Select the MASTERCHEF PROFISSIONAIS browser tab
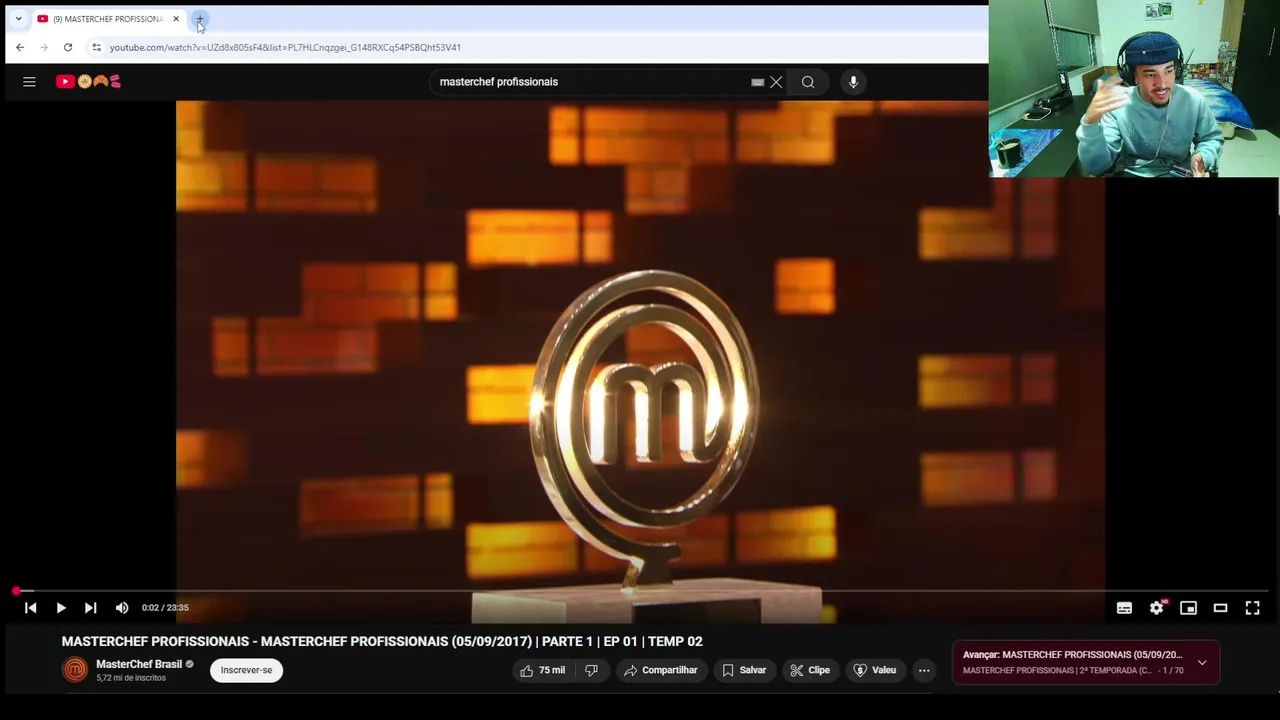1280x720 pixels. [108, 19]
